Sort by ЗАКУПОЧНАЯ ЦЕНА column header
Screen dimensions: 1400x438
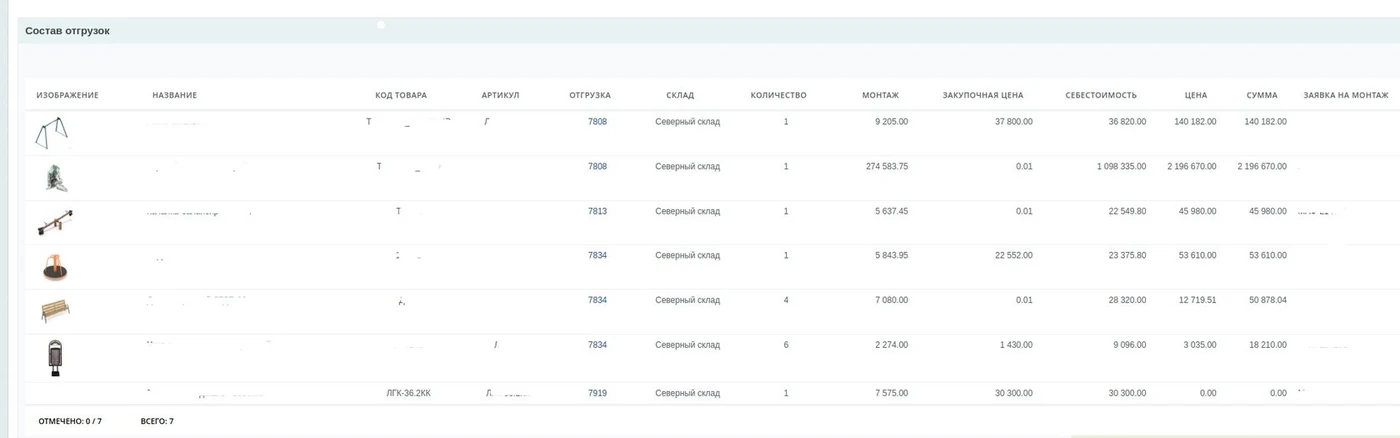pos(983,96)
